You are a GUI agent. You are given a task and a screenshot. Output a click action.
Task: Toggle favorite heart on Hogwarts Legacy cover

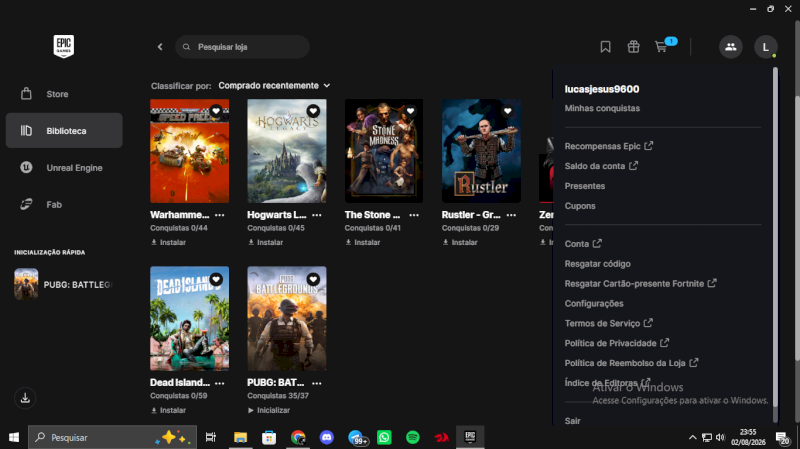(x=313, y=111)
